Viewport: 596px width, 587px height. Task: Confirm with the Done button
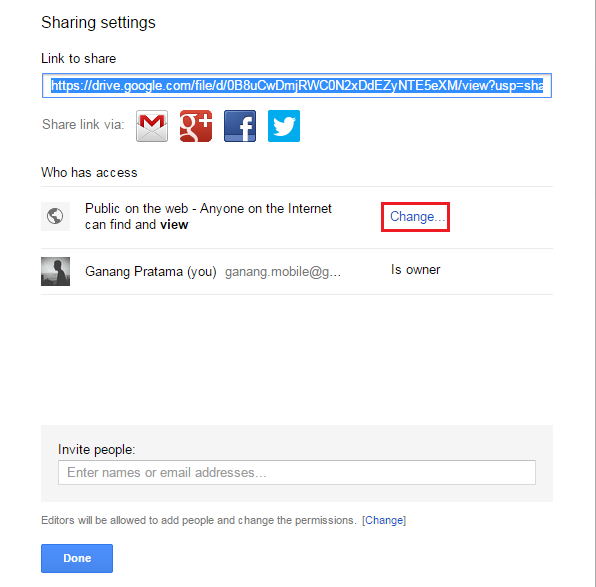coord(77,558)
